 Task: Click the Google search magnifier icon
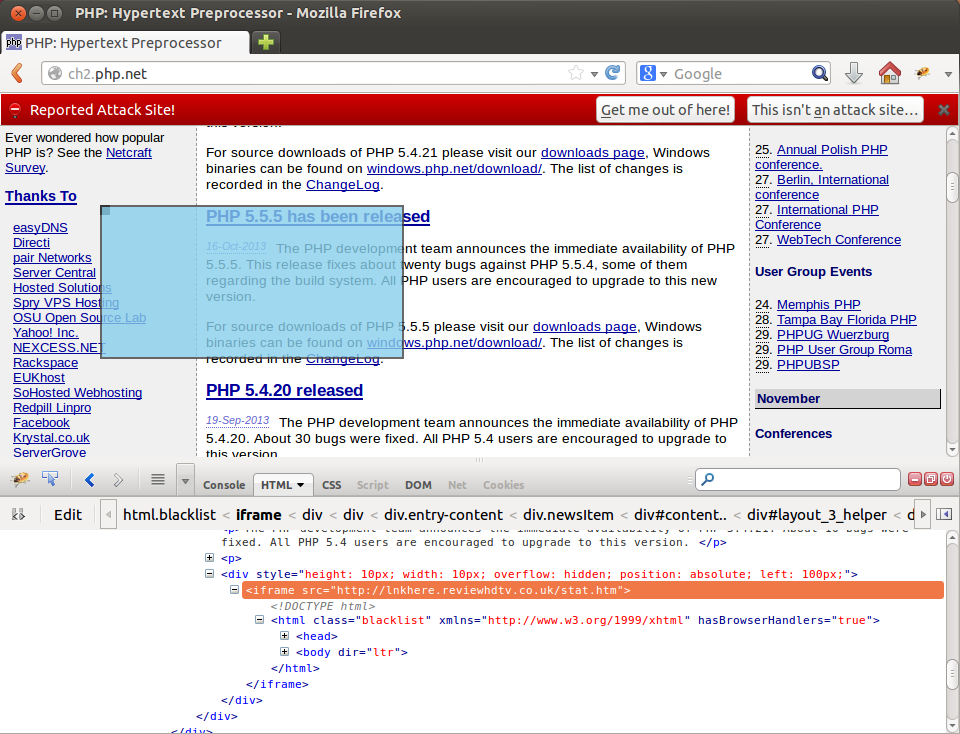pos(819,73)
